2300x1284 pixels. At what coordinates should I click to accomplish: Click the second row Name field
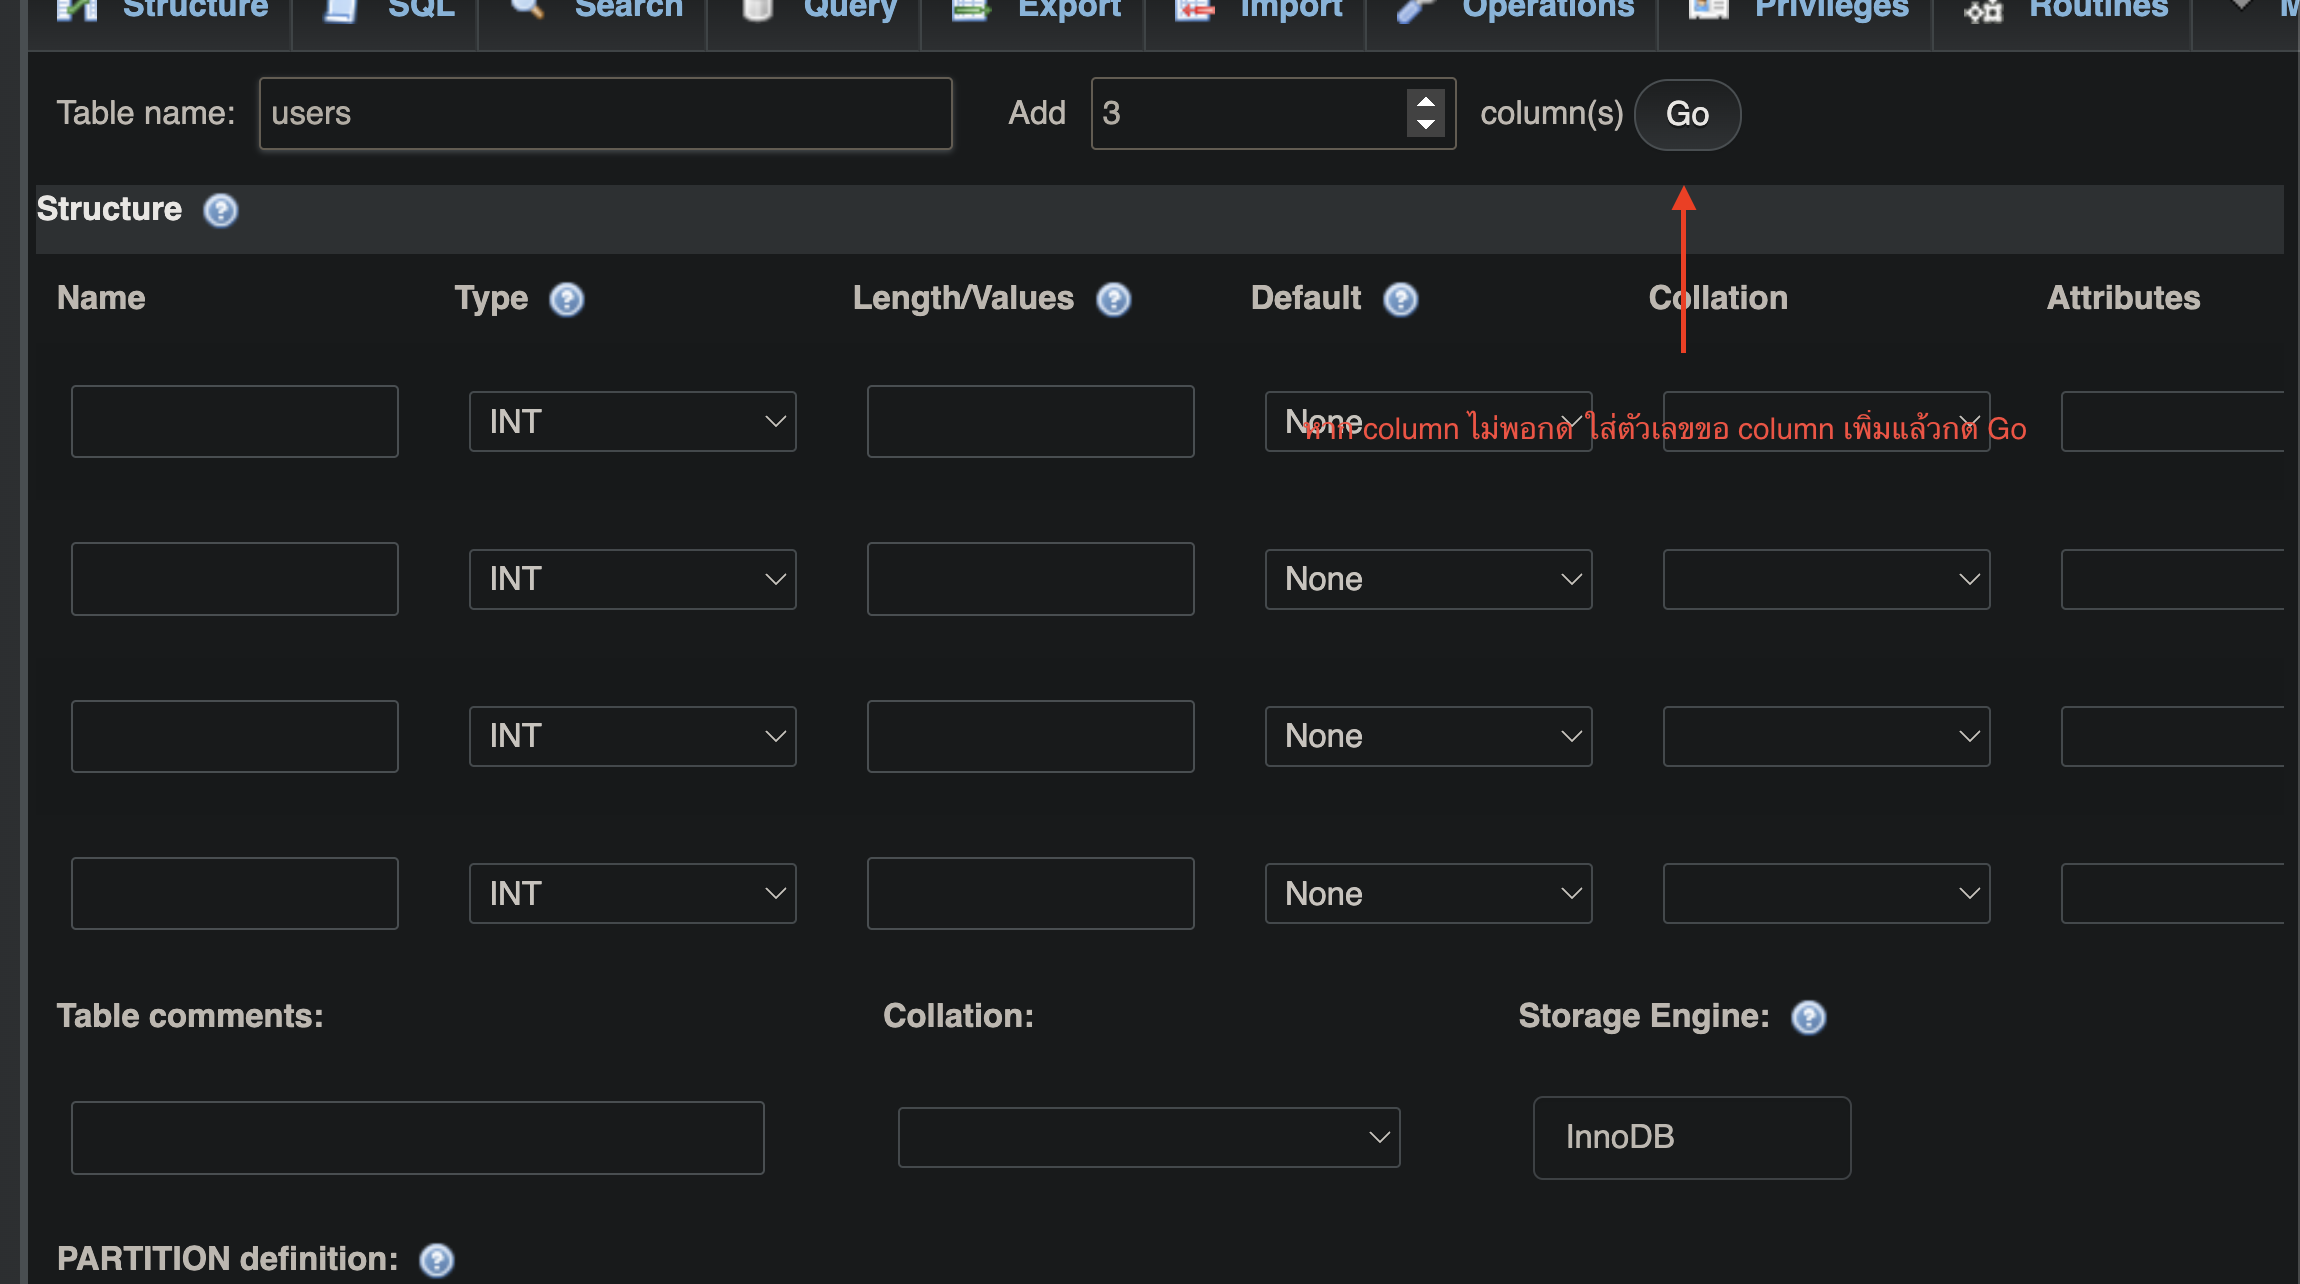click(235, 579)
